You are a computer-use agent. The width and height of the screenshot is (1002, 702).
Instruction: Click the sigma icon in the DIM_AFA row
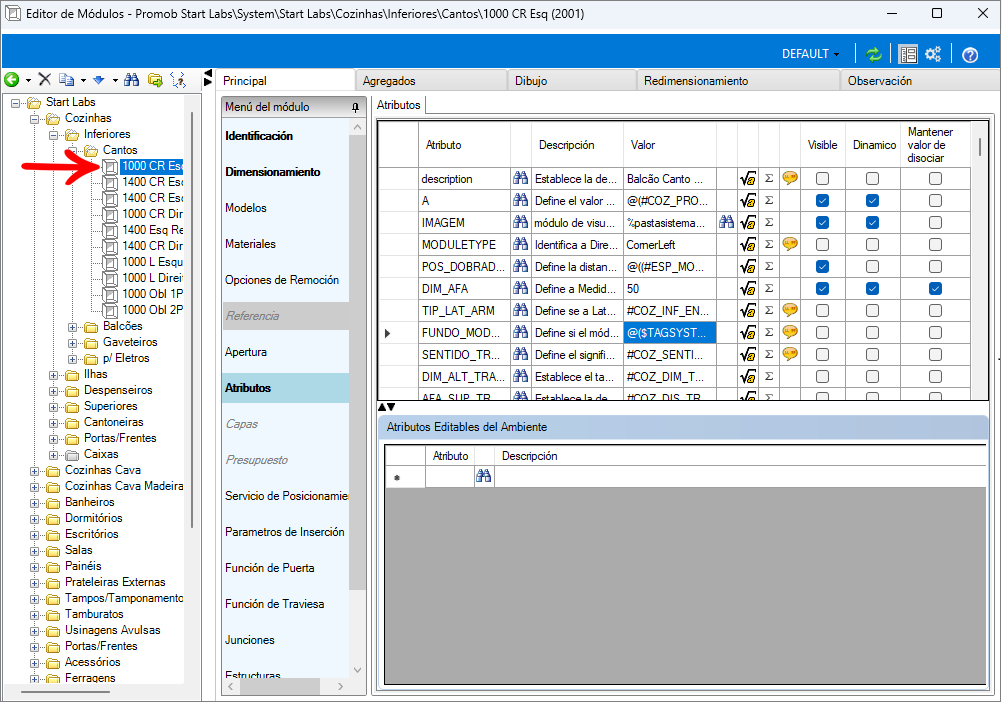[769, 288]
